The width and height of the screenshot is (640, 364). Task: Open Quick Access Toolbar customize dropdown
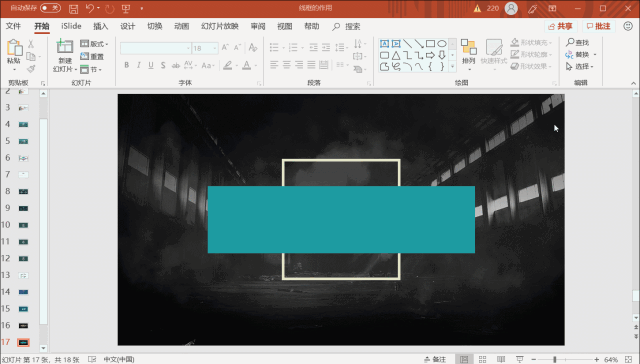(x=142, y=9)
